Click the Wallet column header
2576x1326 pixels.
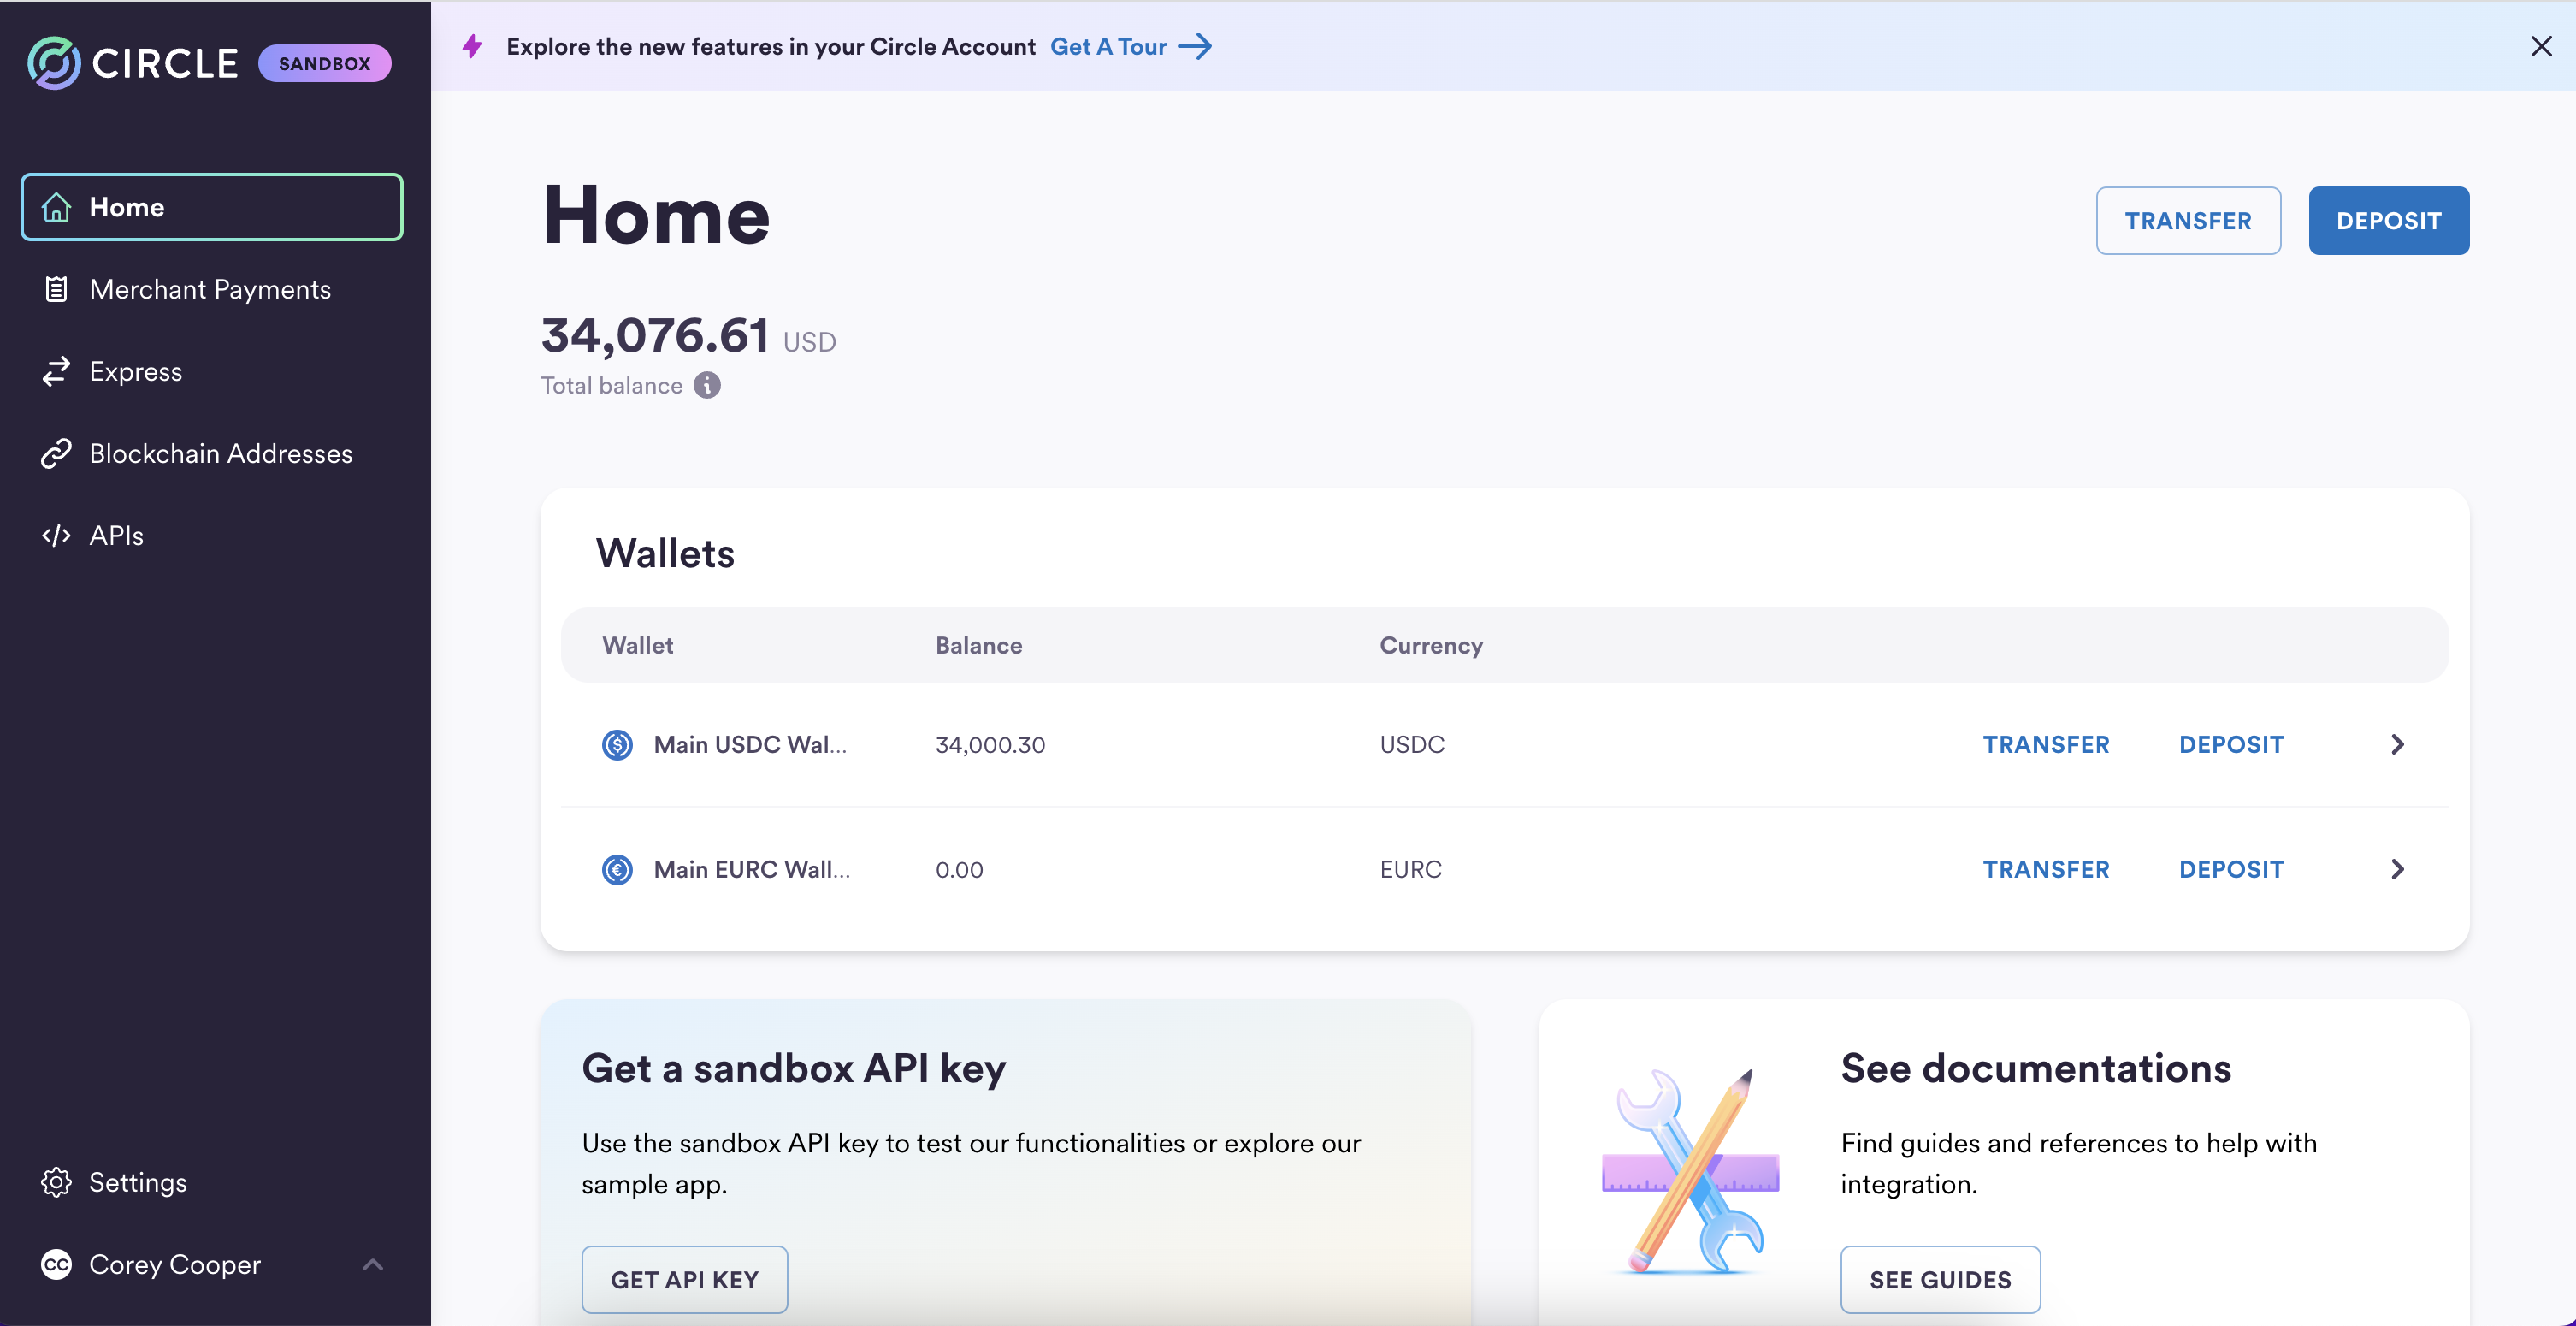(637, 645)
